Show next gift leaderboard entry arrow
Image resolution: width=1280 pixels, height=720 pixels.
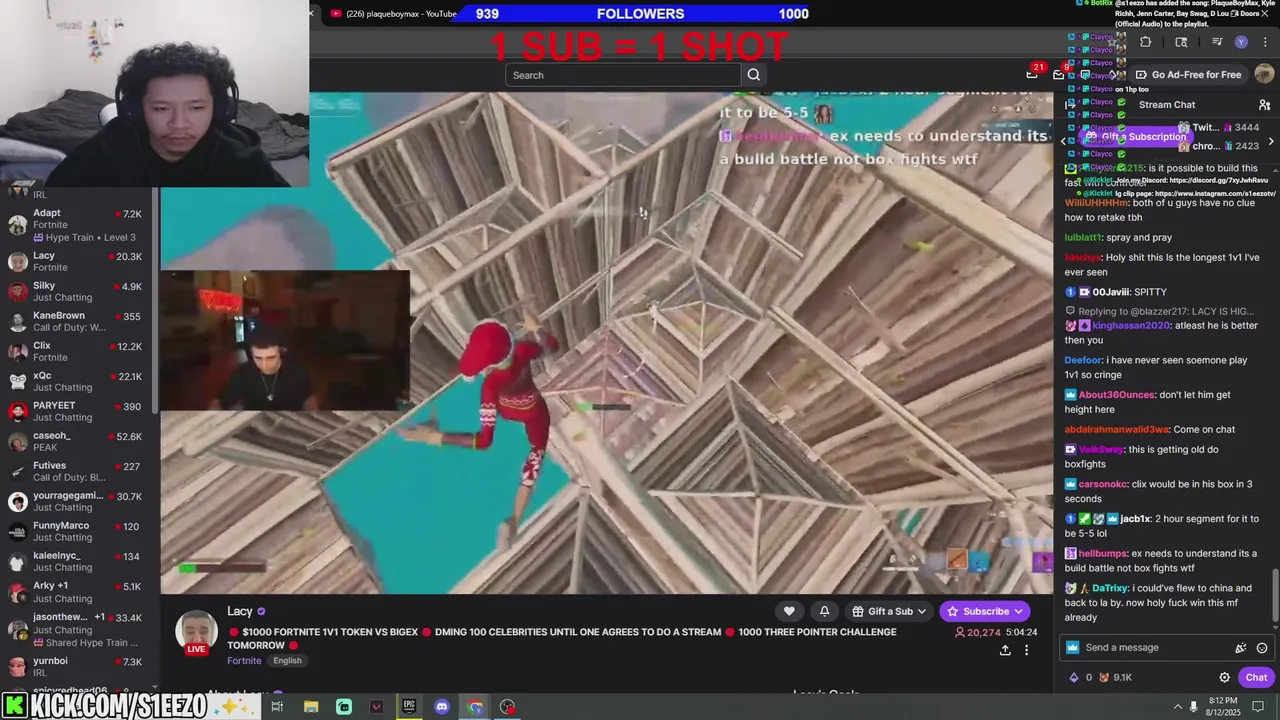click(x=1271, y=141)
